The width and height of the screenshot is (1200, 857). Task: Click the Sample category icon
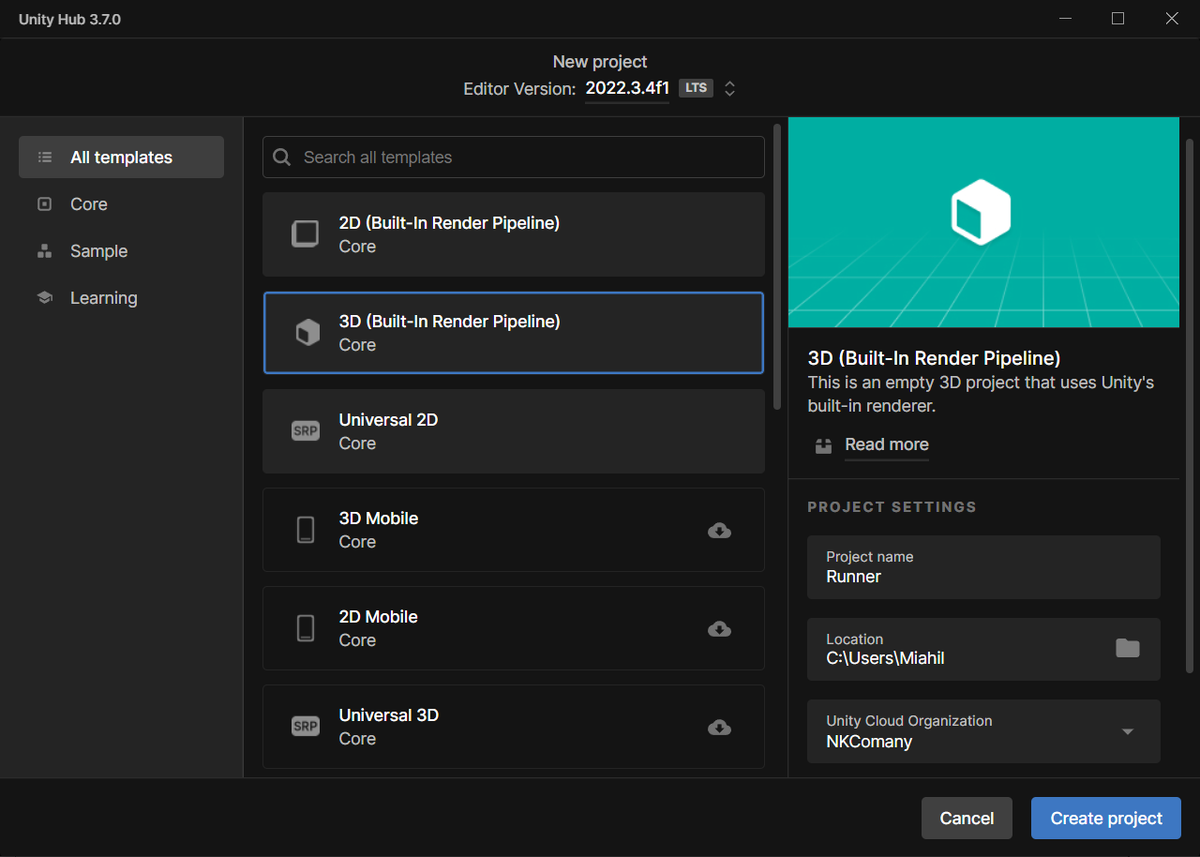tap(44, 251)
